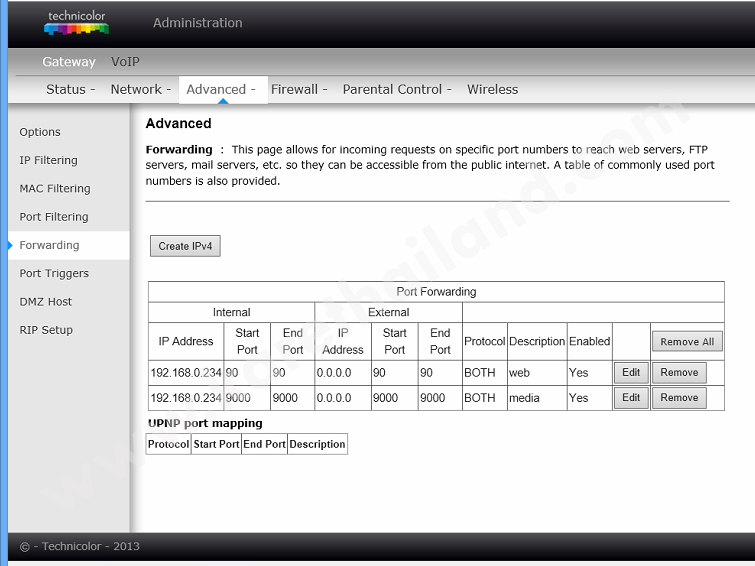Screen dimensions: 755x566
Task: Open the Advanced menu
Action: 221,89
